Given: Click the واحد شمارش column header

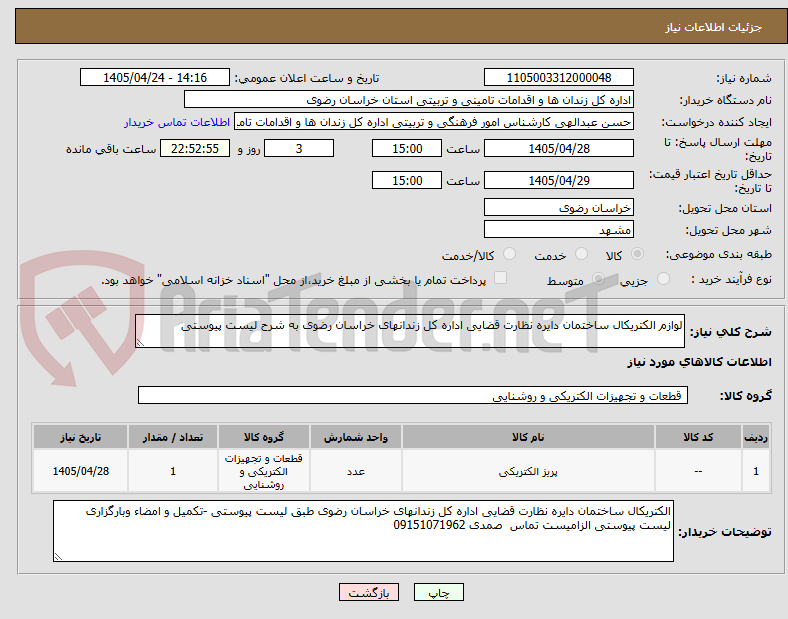Looking at the screenshot, I should [356, 437].
